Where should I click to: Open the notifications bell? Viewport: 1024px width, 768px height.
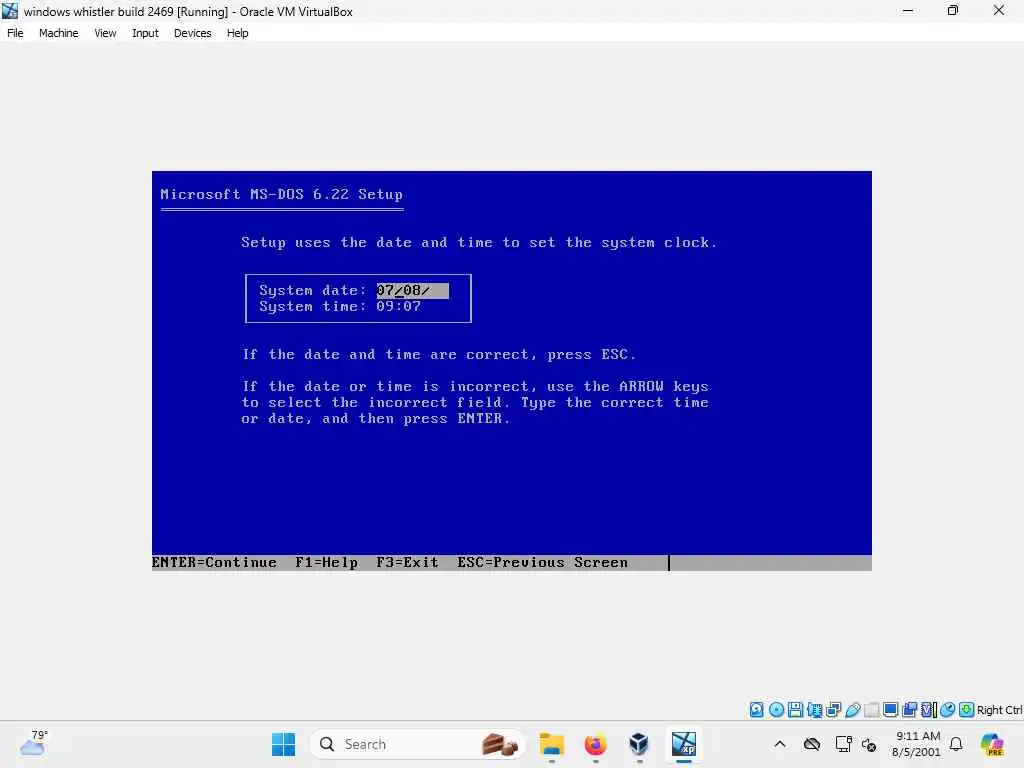click(x=956, y=744)
